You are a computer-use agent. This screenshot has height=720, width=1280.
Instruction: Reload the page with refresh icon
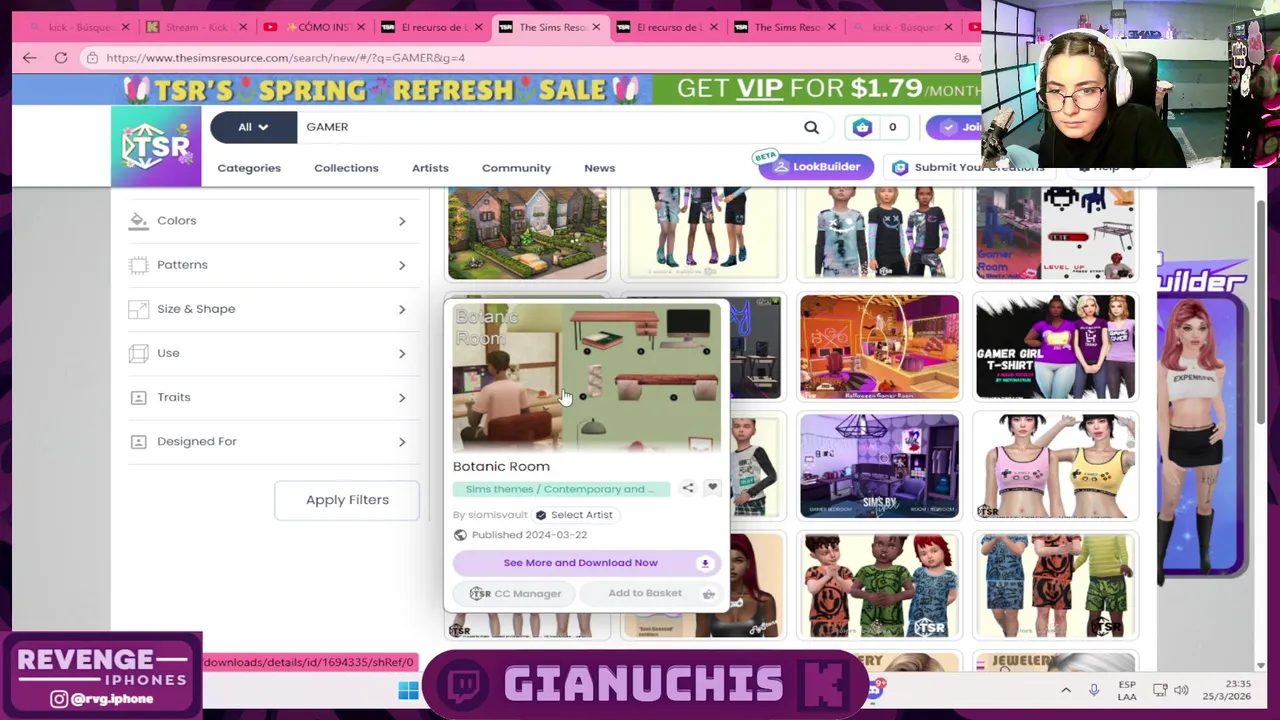(61, 58)
